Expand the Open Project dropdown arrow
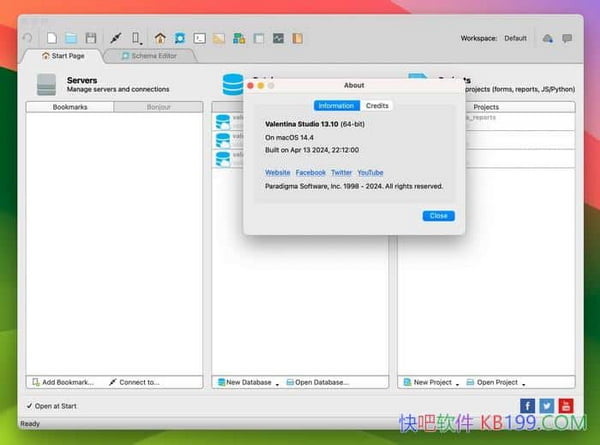600x445 pixels. click(524, 383)
